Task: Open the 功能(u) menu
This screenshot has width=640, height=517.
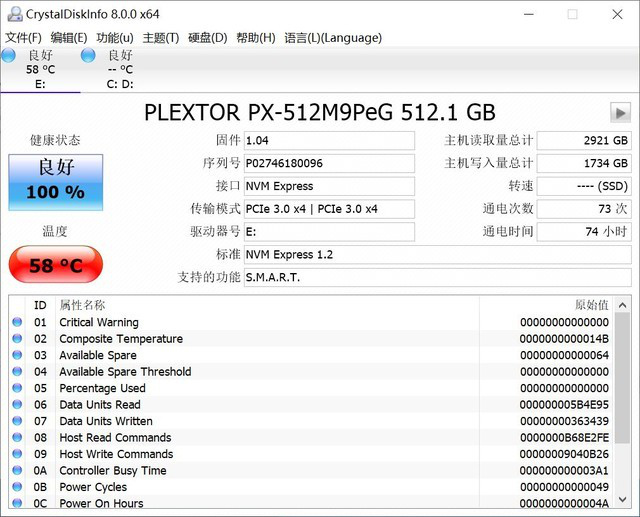Action: click(x=115, y=38)
